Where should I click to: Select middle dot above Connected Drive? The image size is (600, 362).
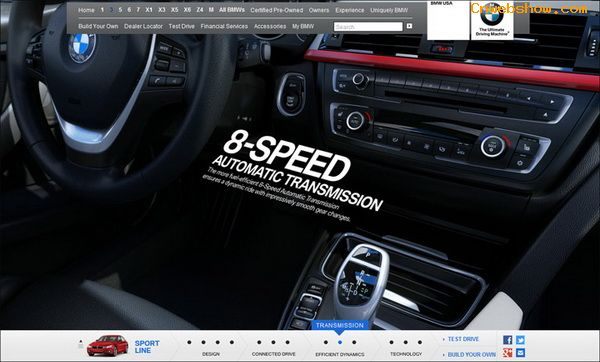click(273, 342)
